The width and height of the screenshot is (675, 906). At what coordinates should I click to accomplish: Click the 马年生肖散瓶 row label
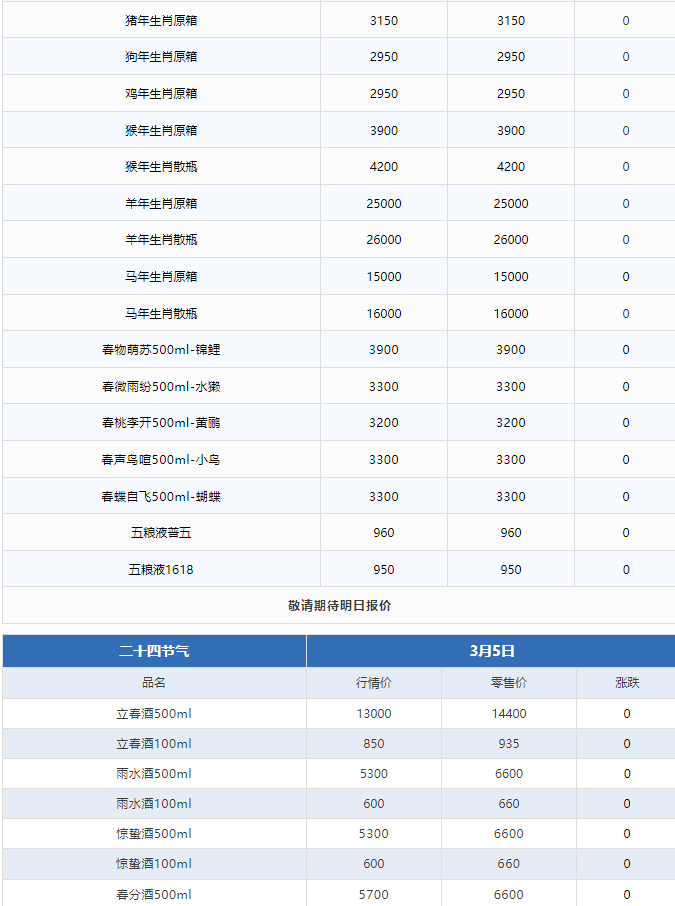pos(161,313)
